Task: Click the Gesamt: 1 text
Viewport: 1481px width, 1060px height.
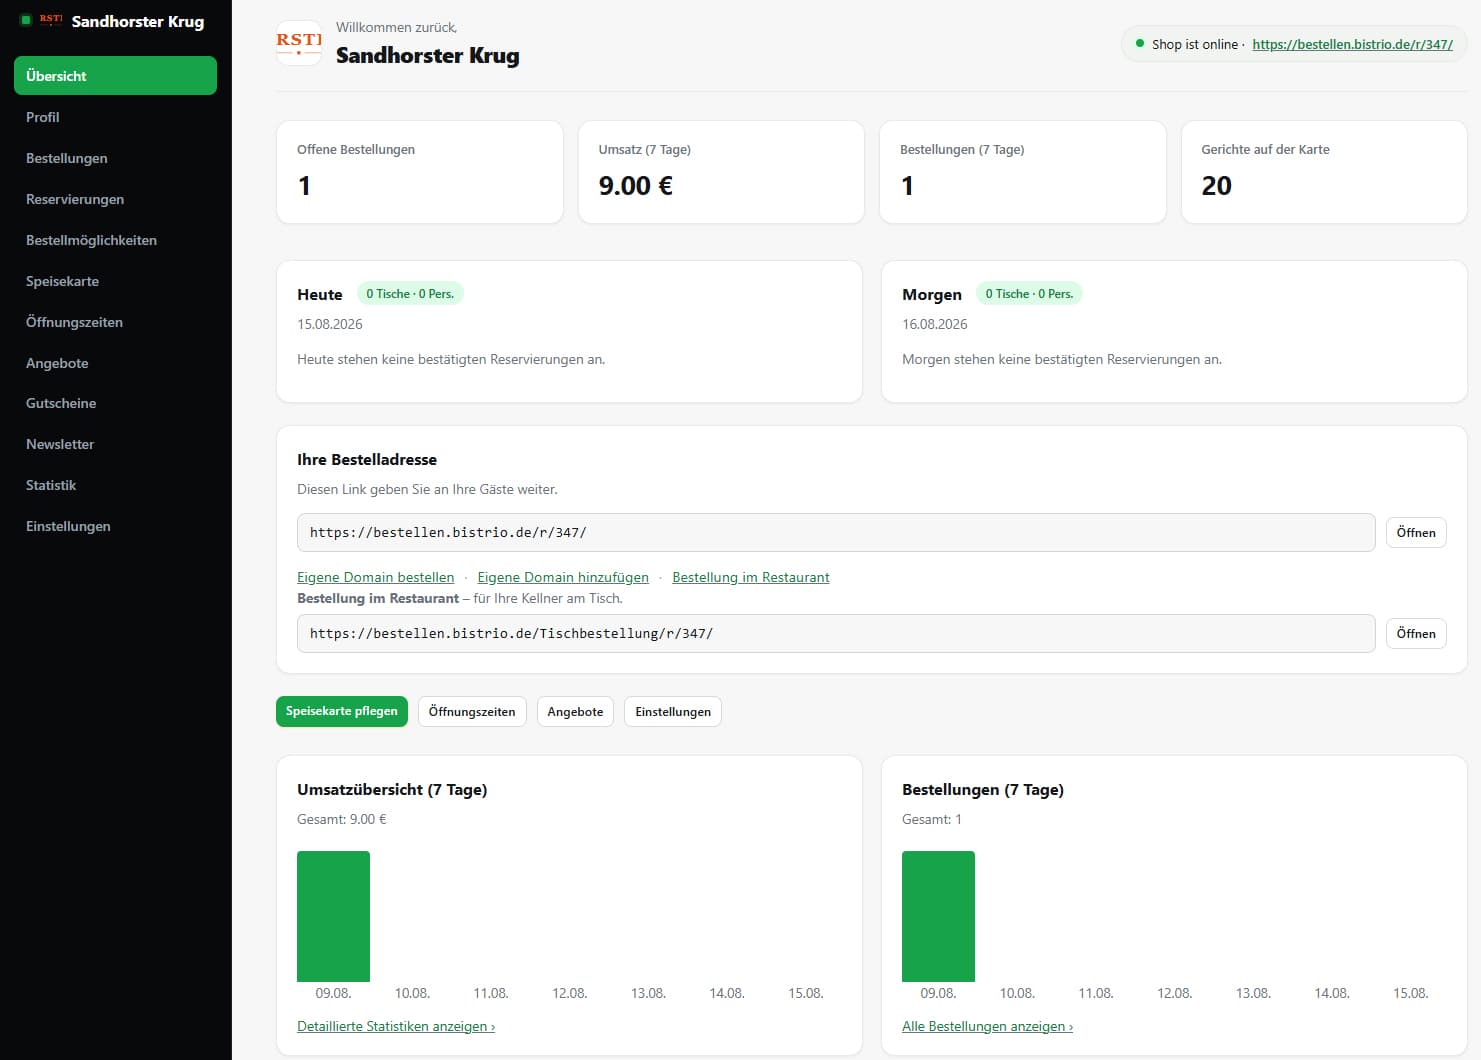Action: click(932, 819)
